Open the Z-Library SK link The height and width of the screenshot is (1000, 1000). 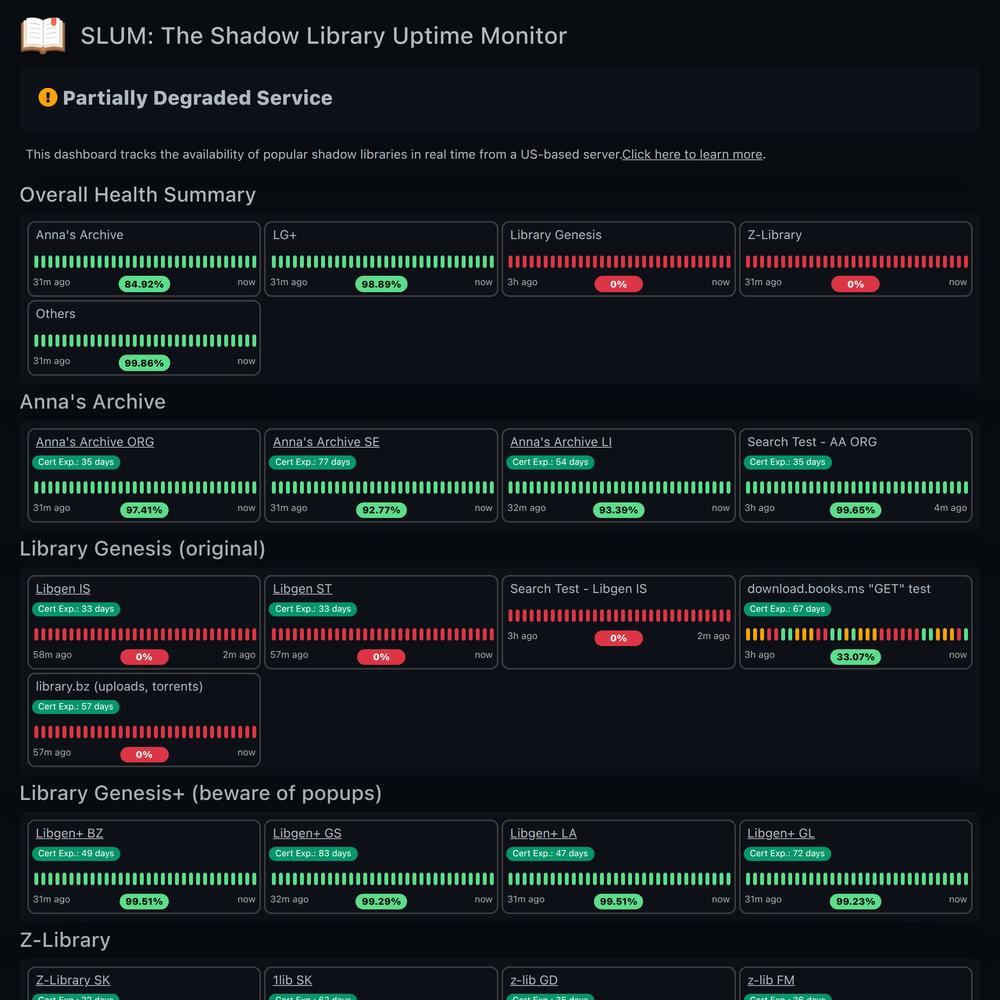[x=73, y=980]
